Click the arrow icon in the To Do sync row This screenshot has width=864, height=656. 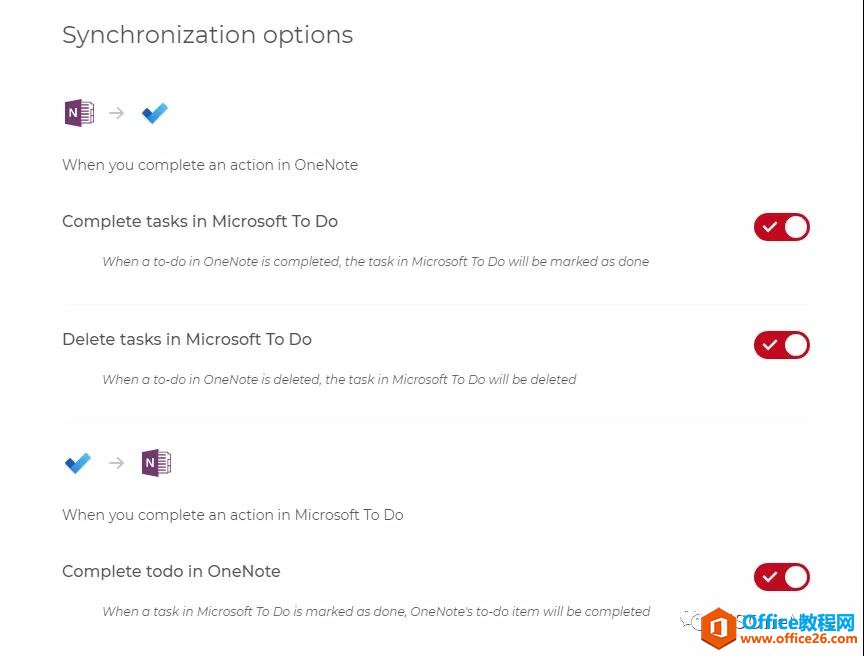(116, 463)
